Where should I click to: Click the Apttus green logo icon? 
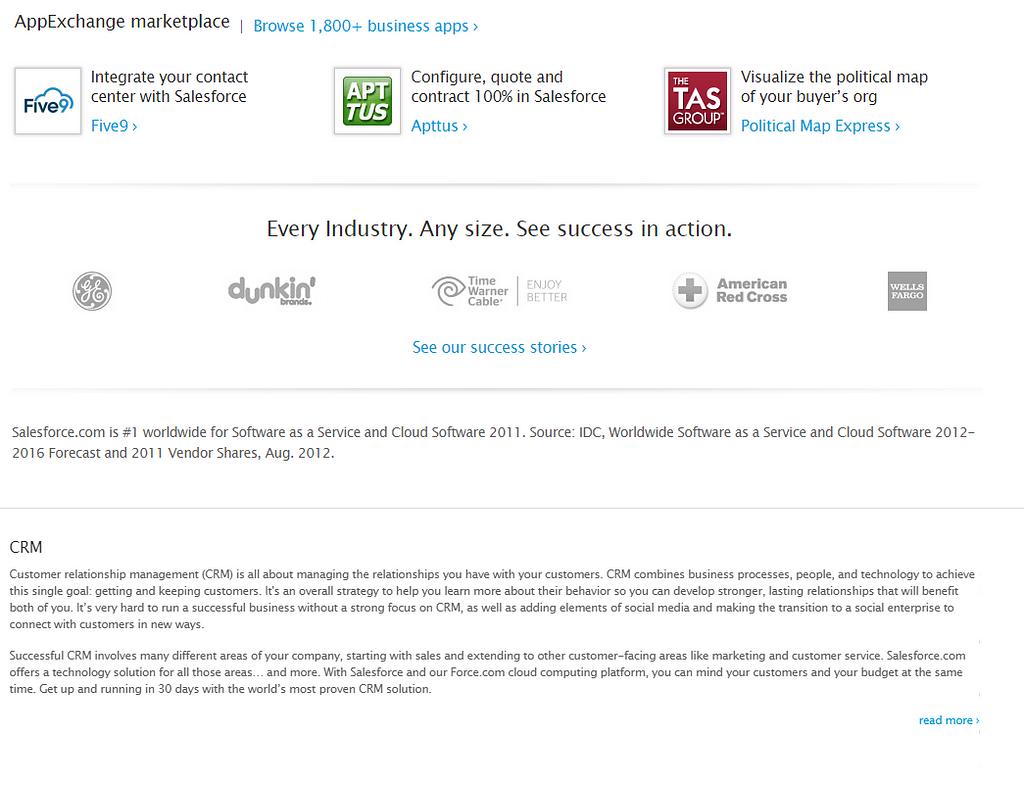(x=367, y=101)
